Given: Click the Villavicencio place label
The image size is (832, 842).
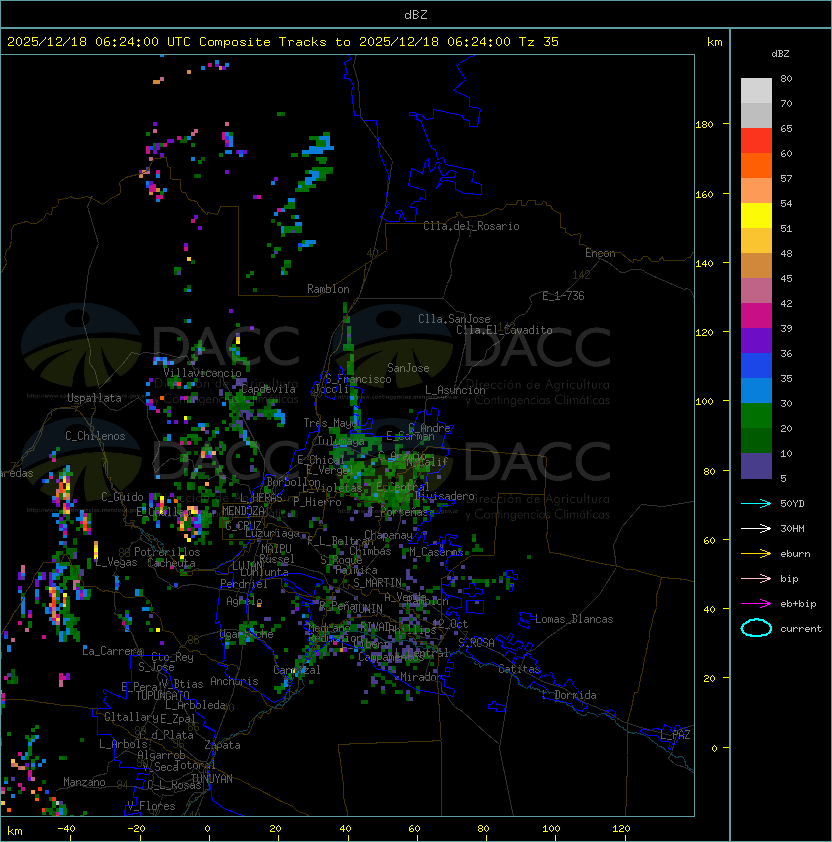Looking at the screenshot, I should point(202,373).
